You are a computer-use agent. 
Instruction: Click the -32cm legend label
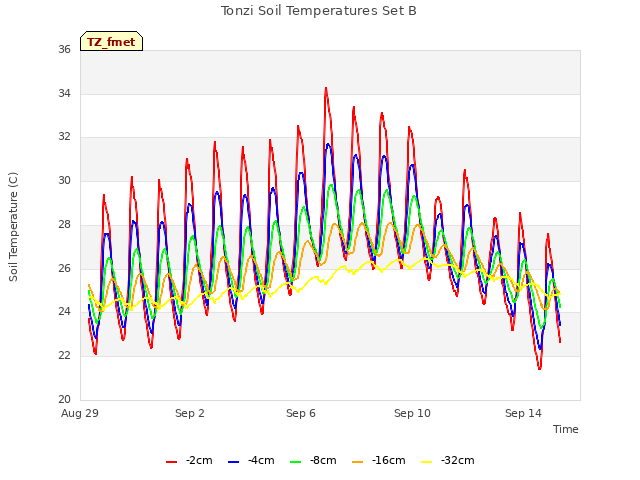(x=458, y=460)
